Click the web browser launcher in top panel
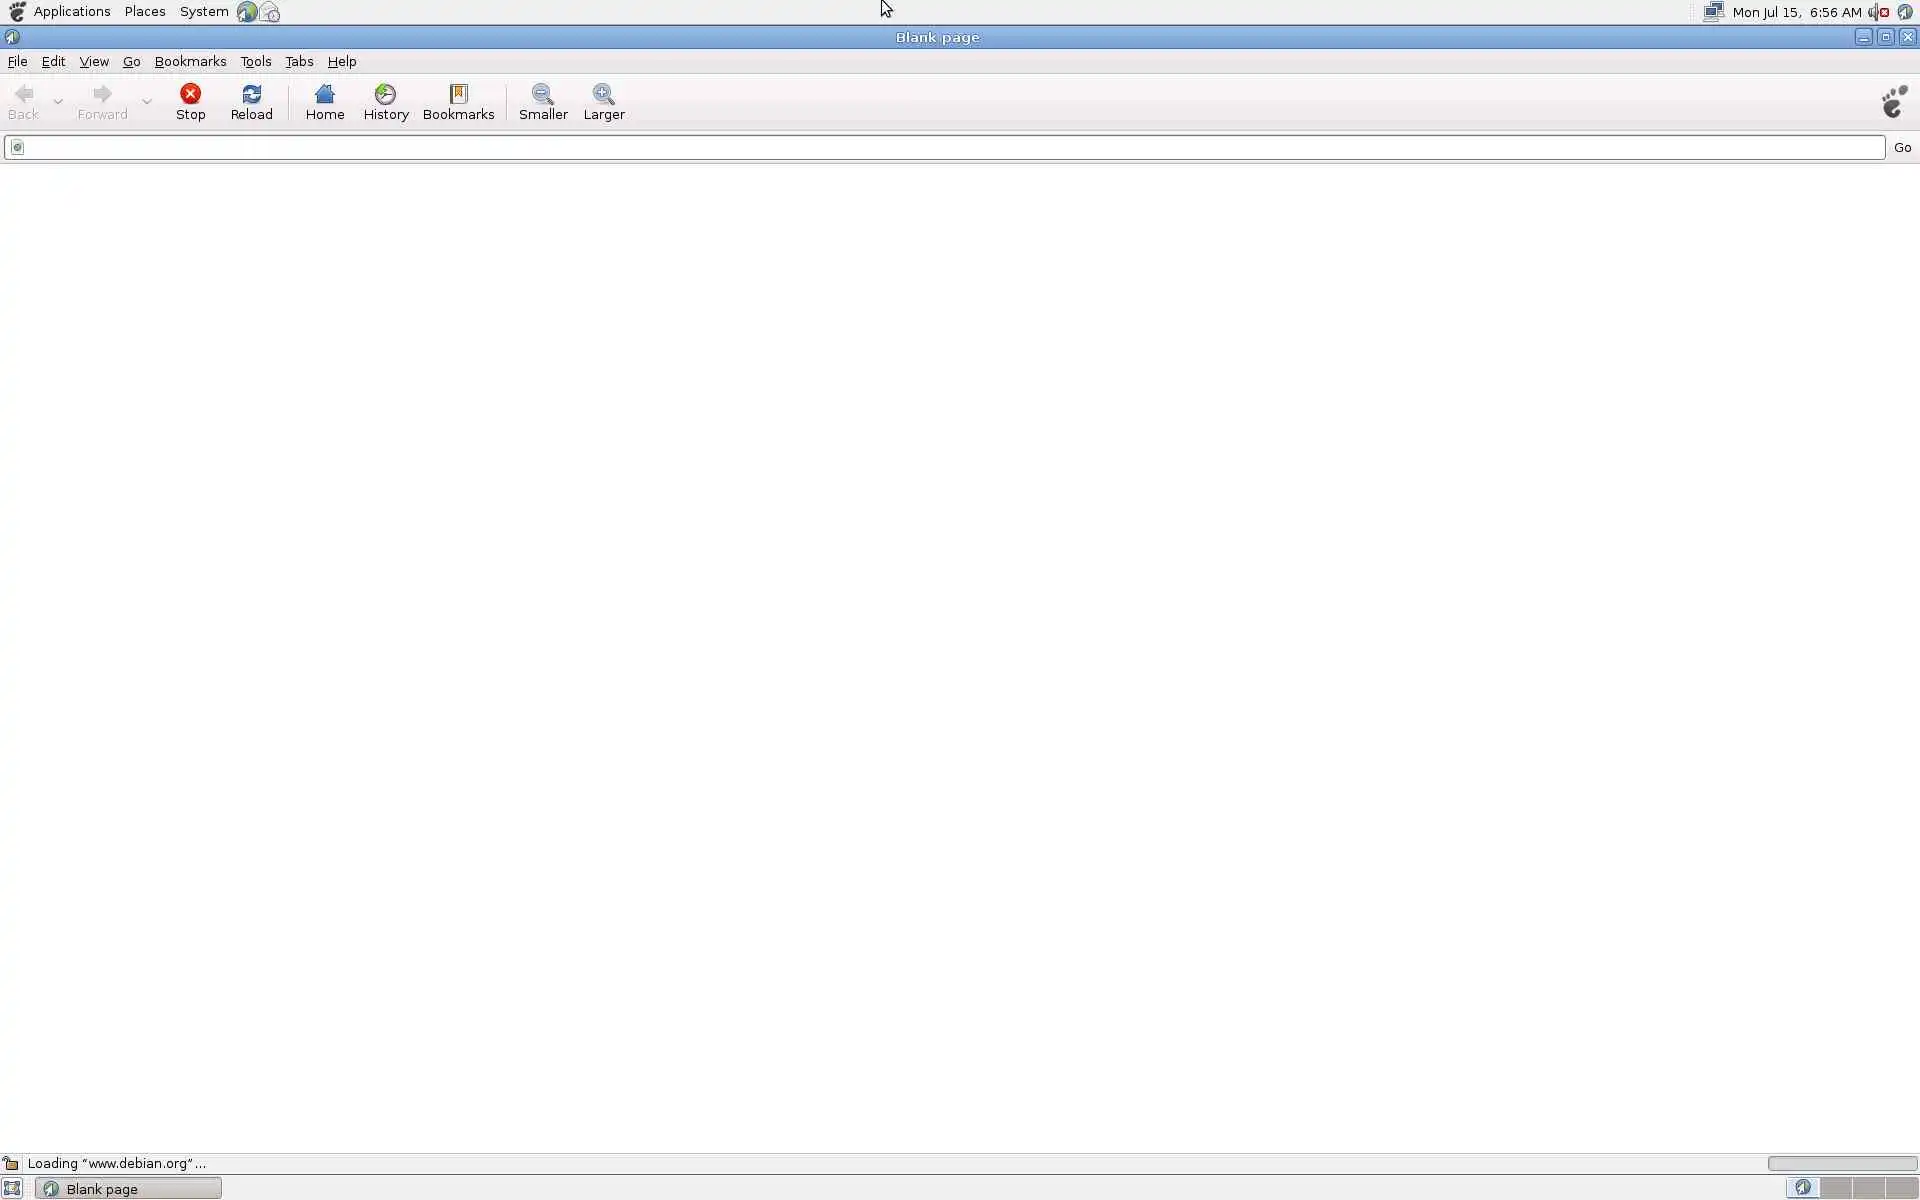Screen dimensions: 1920x1200 tap(246, 12)
